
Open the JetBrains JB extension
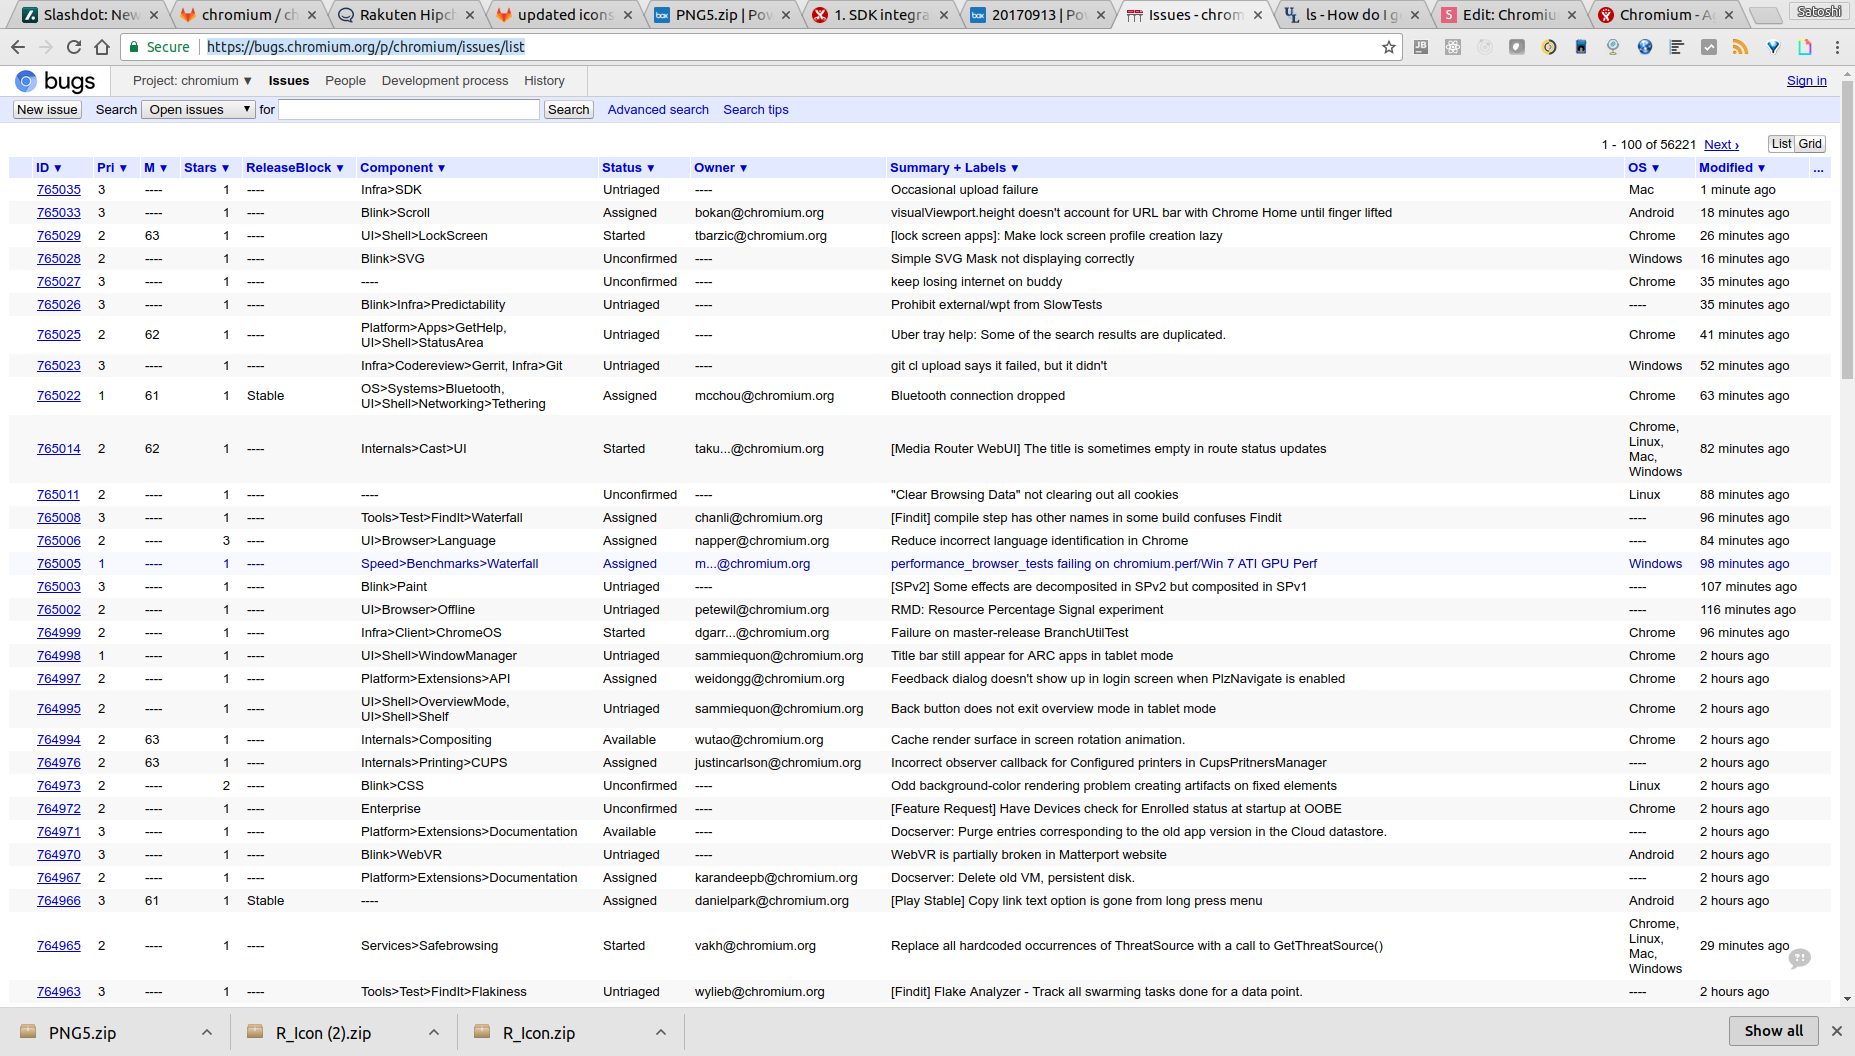click(1421, 47)
